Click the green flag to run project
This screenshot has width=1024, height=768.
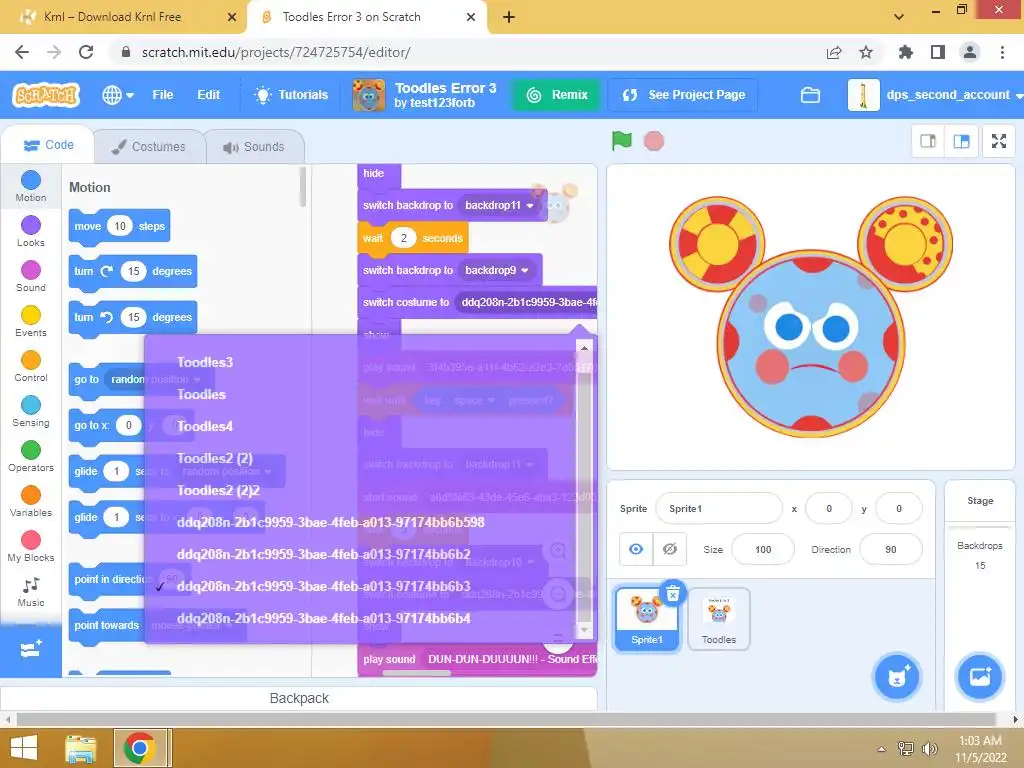(x=621, y=140)
